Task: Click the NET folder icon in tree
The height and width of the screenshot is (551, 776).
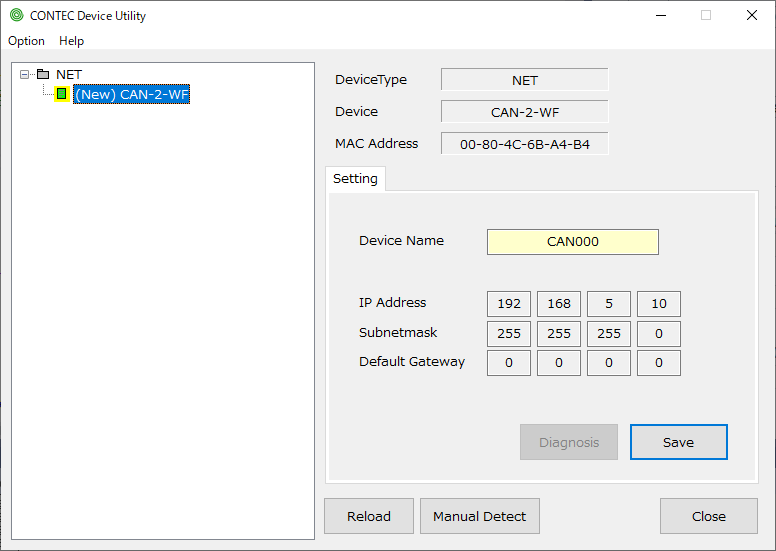Action: 42,74
